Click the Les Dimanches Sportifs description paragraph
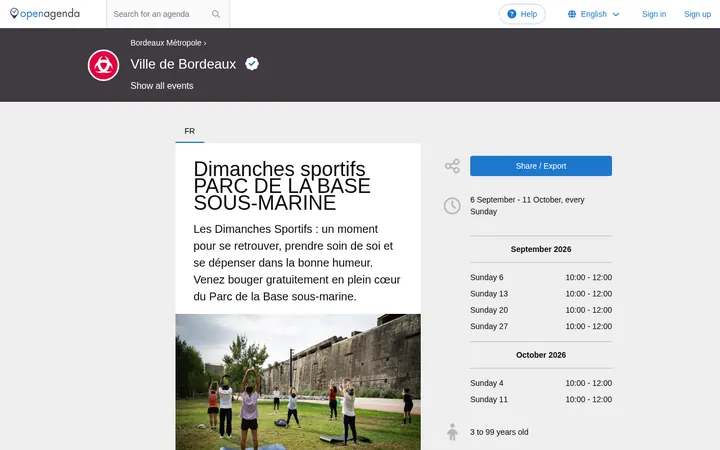 coord(297,263)
